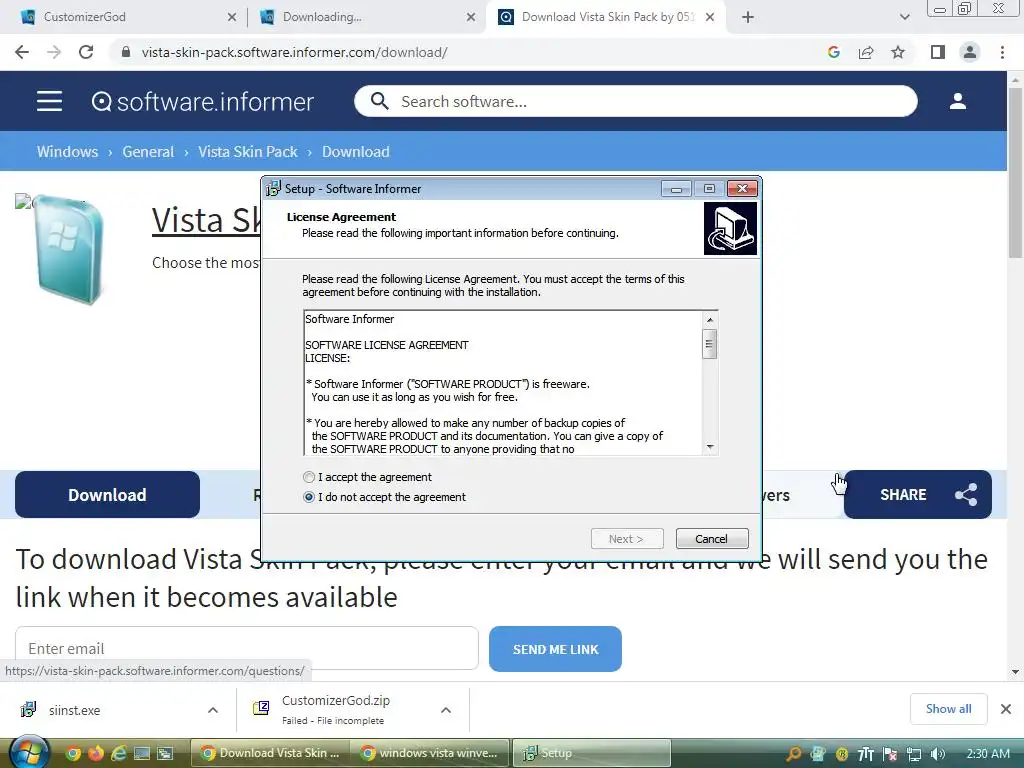Open the volume icon in system tray
This screenshot has height=768, width=1024.
[x=938, y=754]
